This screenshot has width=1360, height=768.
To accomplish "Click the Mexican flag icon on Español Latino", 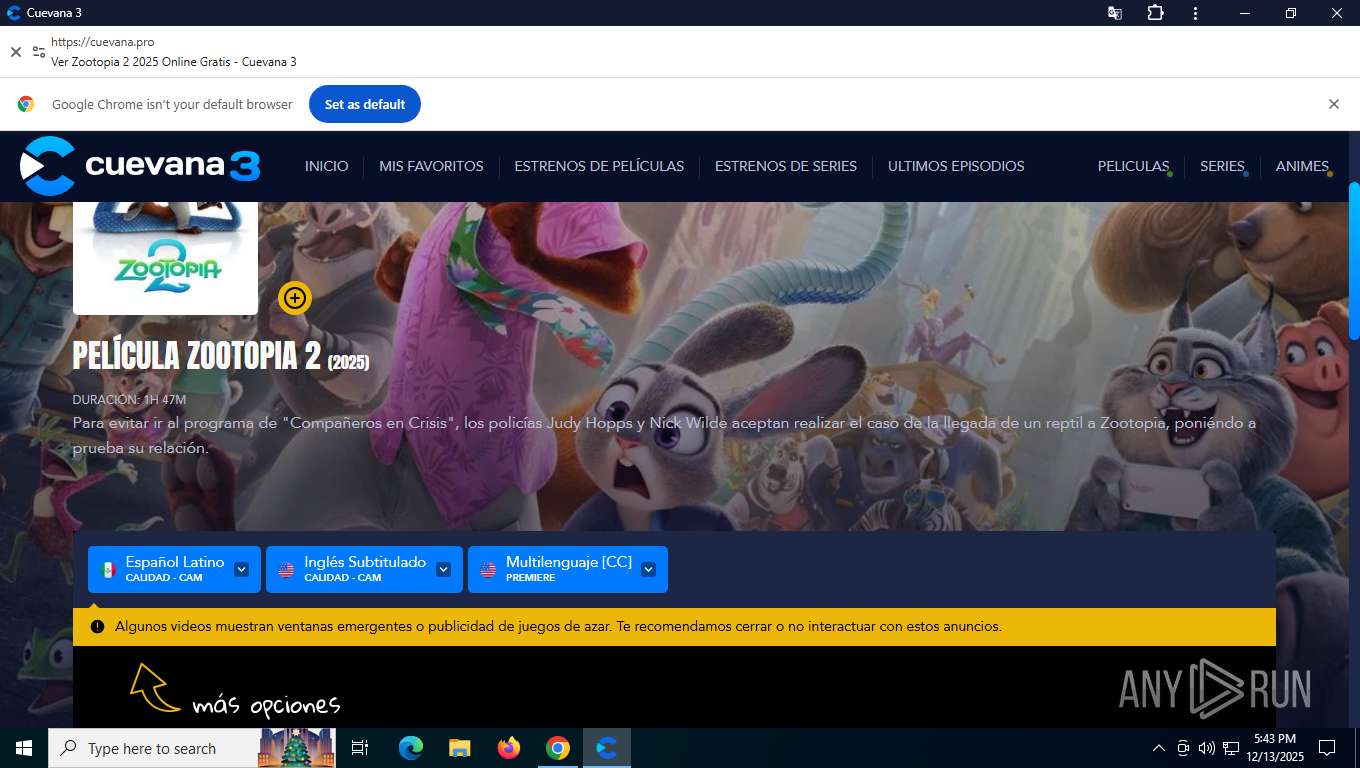I will tap(108, 570).
